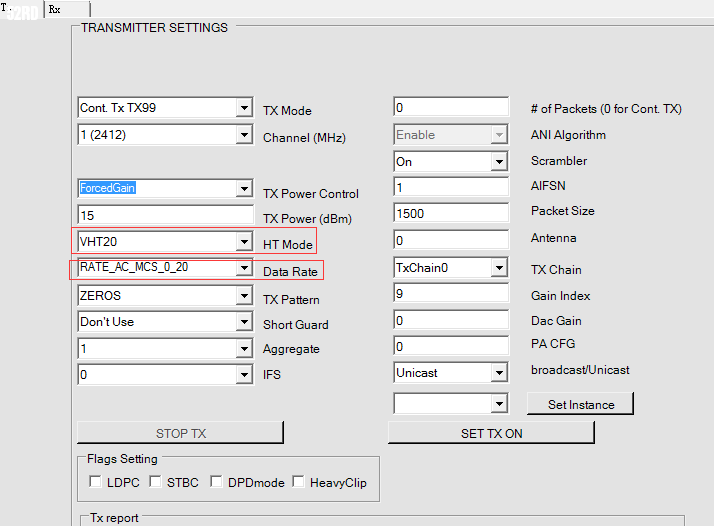Screen dimensions: 714x526
Task: Click the STOP TX button
Action: point(181,433)
